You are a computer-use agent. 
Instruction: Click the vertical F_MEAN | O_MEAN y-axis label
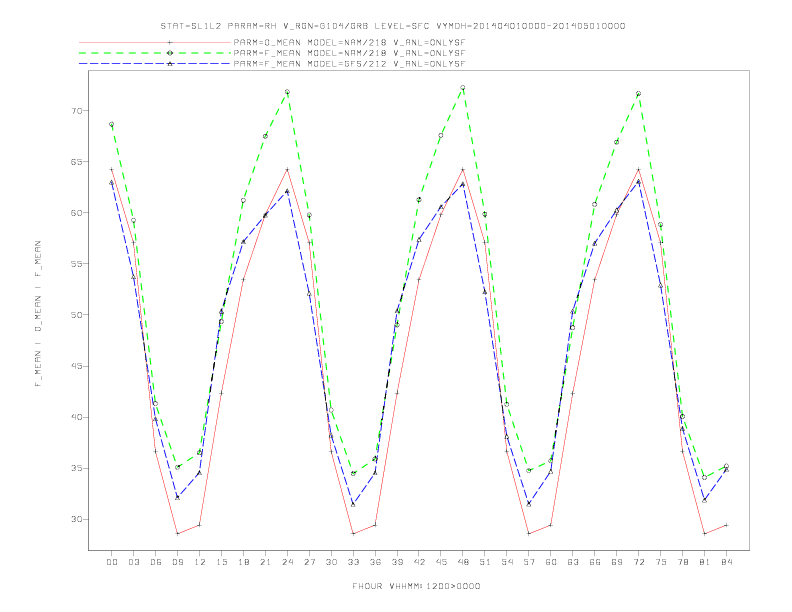[x=38, y=314]
